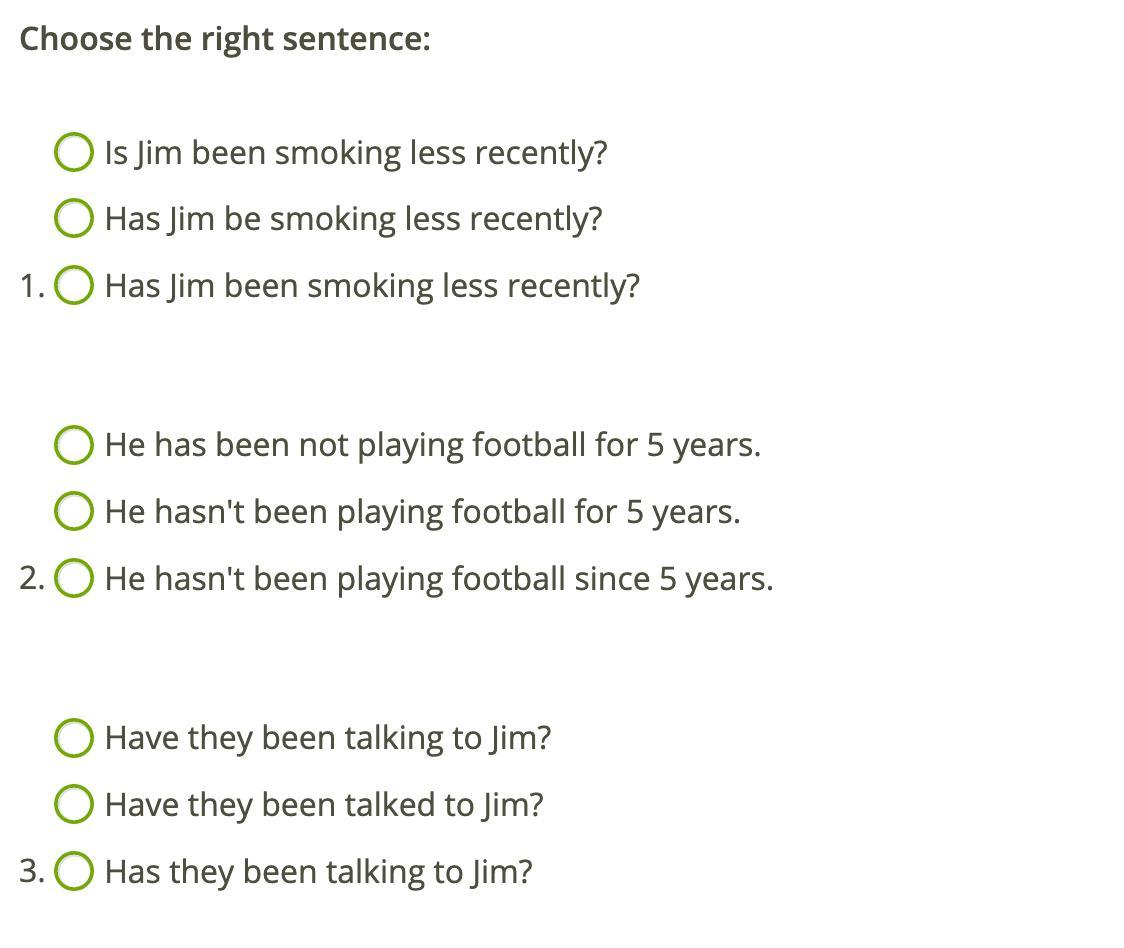Click the label "He hasn't been playing football for 5 years."
The width and height of the screenshot is (1124, 948).
coord(423,512)
